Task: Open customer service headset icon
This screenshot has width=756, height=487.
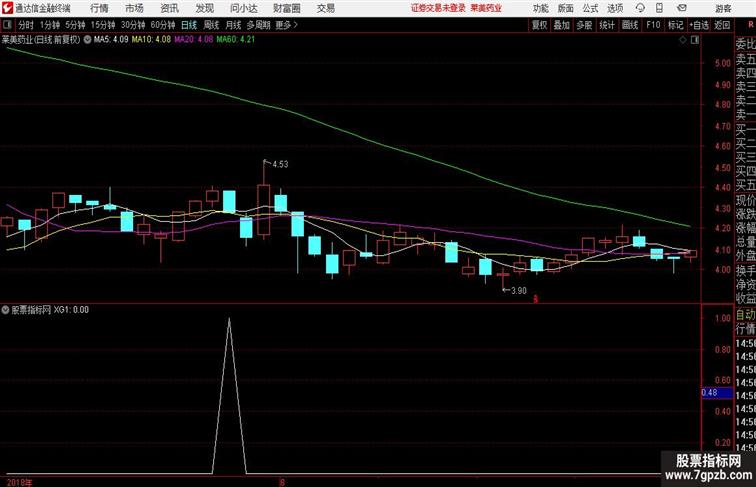Action: [x=640, y=8]
